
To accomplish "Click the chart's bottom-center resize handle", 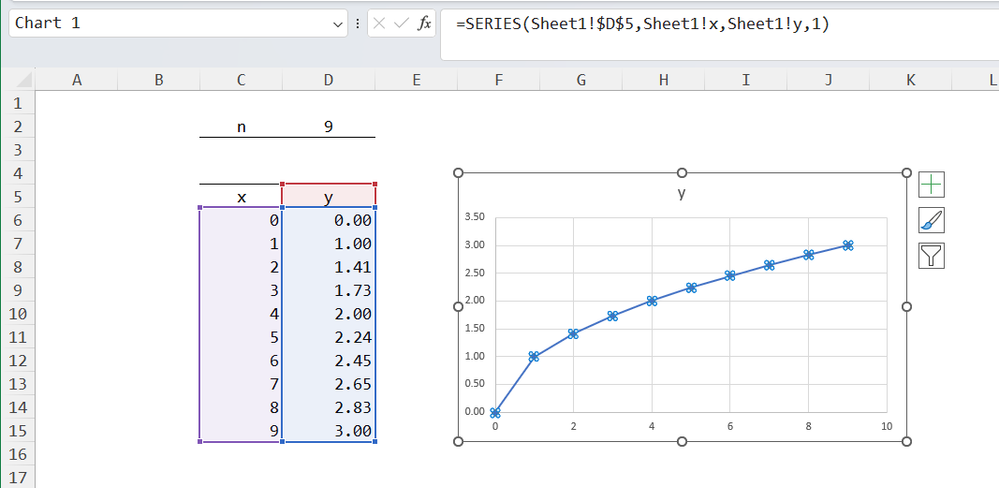I will click(x=682, y=441).
